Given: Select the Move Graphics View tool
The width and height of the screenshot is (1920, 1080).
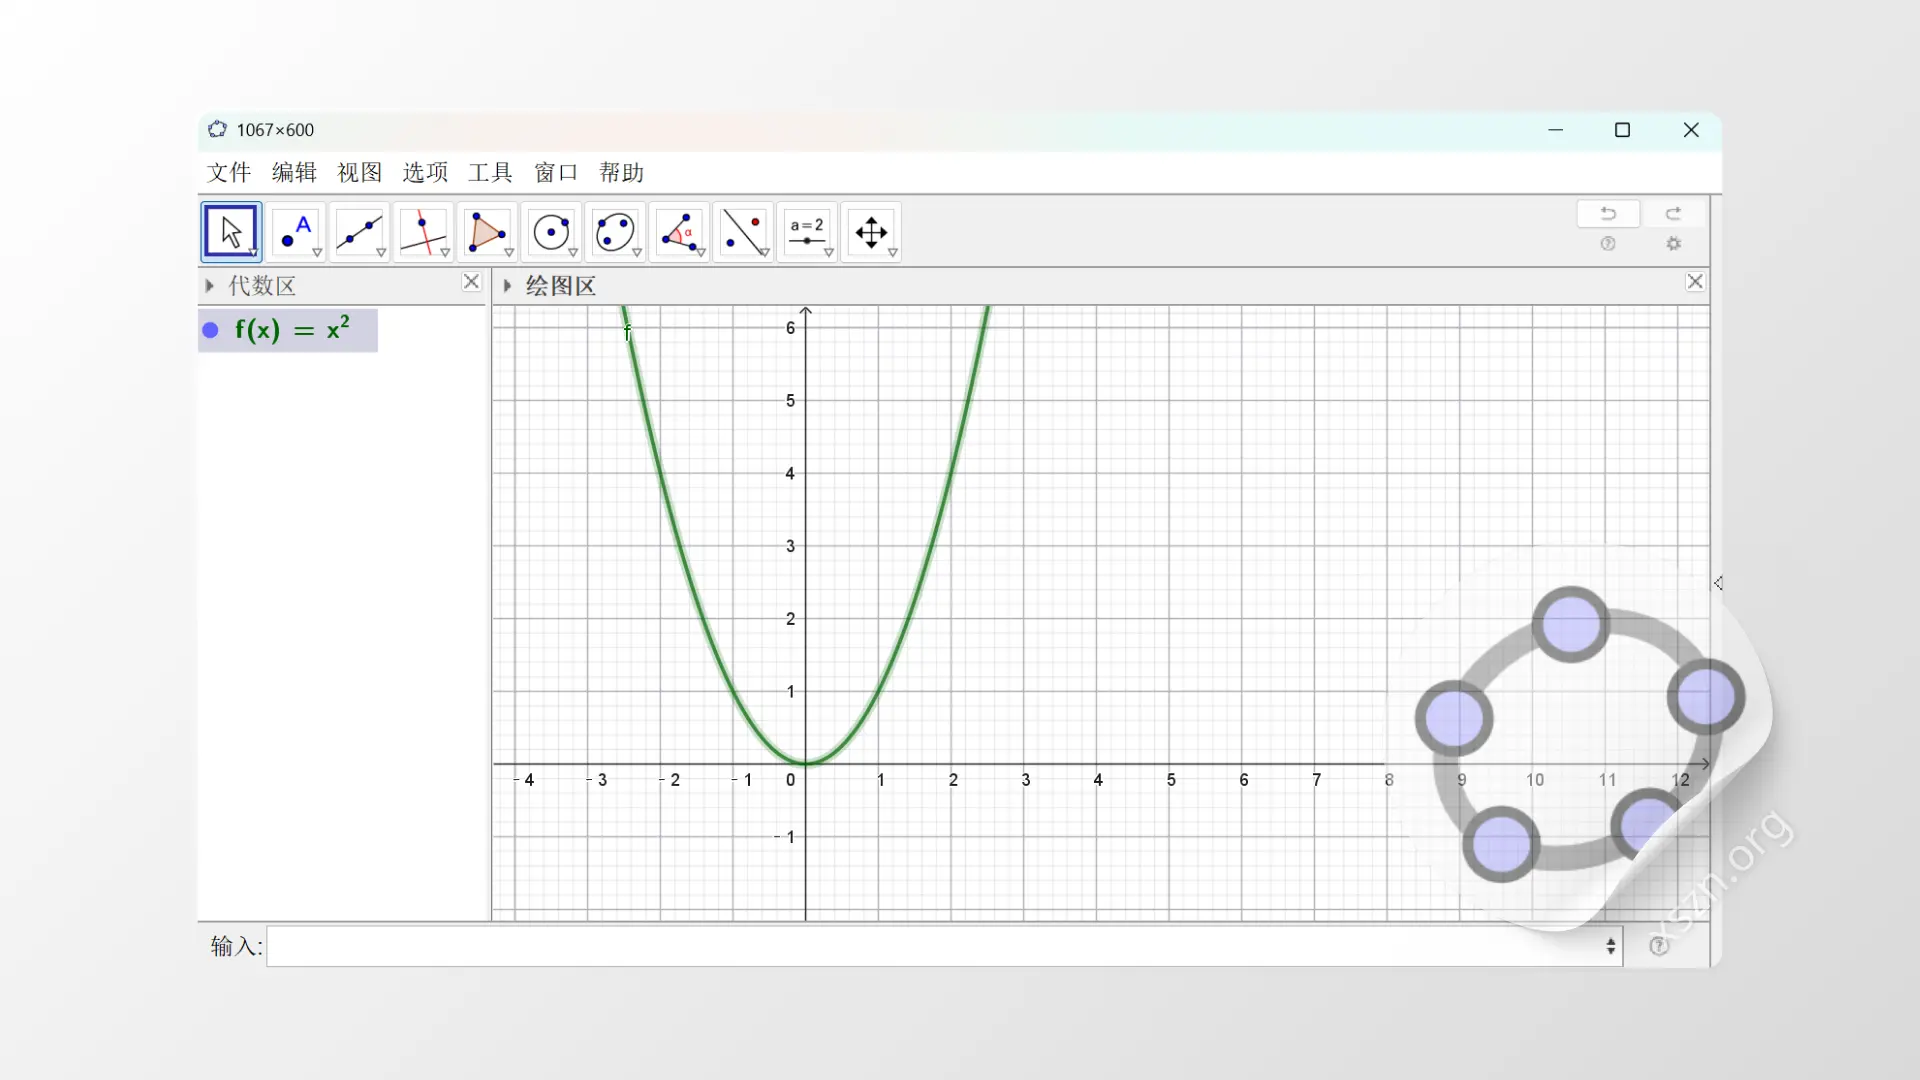Looking at the screenshot, I should [872, 231].
